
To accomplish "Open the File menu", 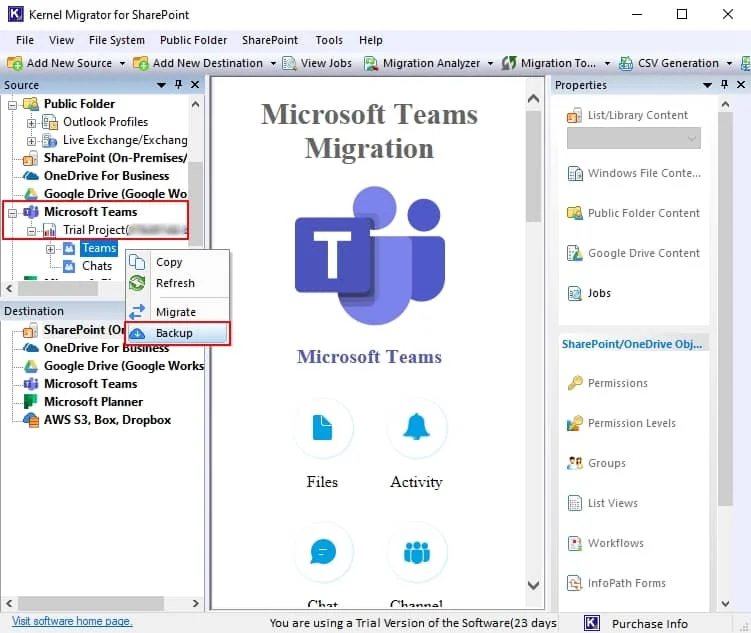I will click(x=25, y=40).
